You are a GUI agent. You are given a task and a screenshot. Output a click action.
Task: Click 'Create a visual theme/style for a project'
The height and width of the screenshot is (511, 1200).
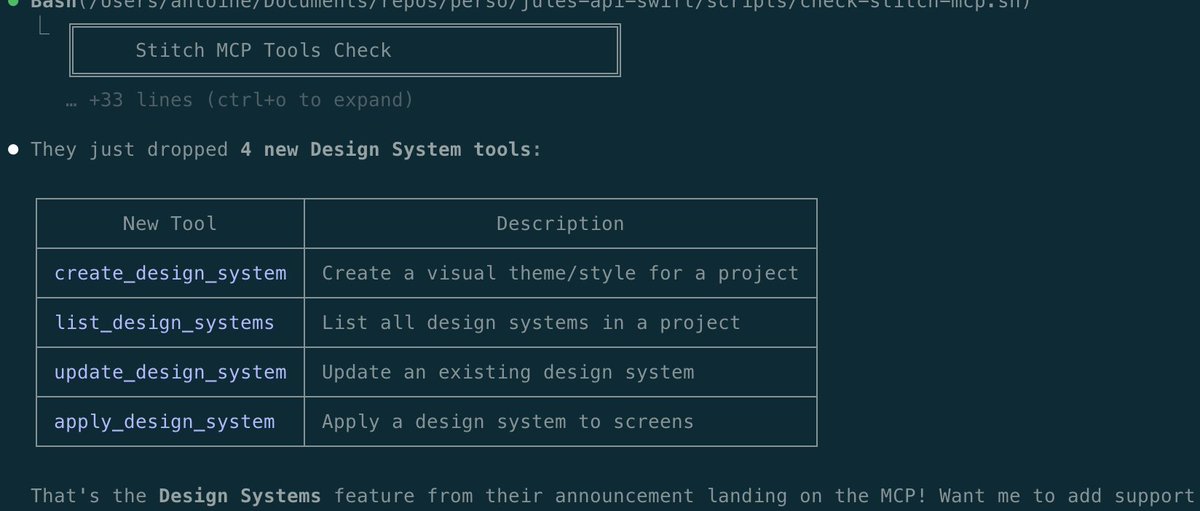(x=560, y=273)
